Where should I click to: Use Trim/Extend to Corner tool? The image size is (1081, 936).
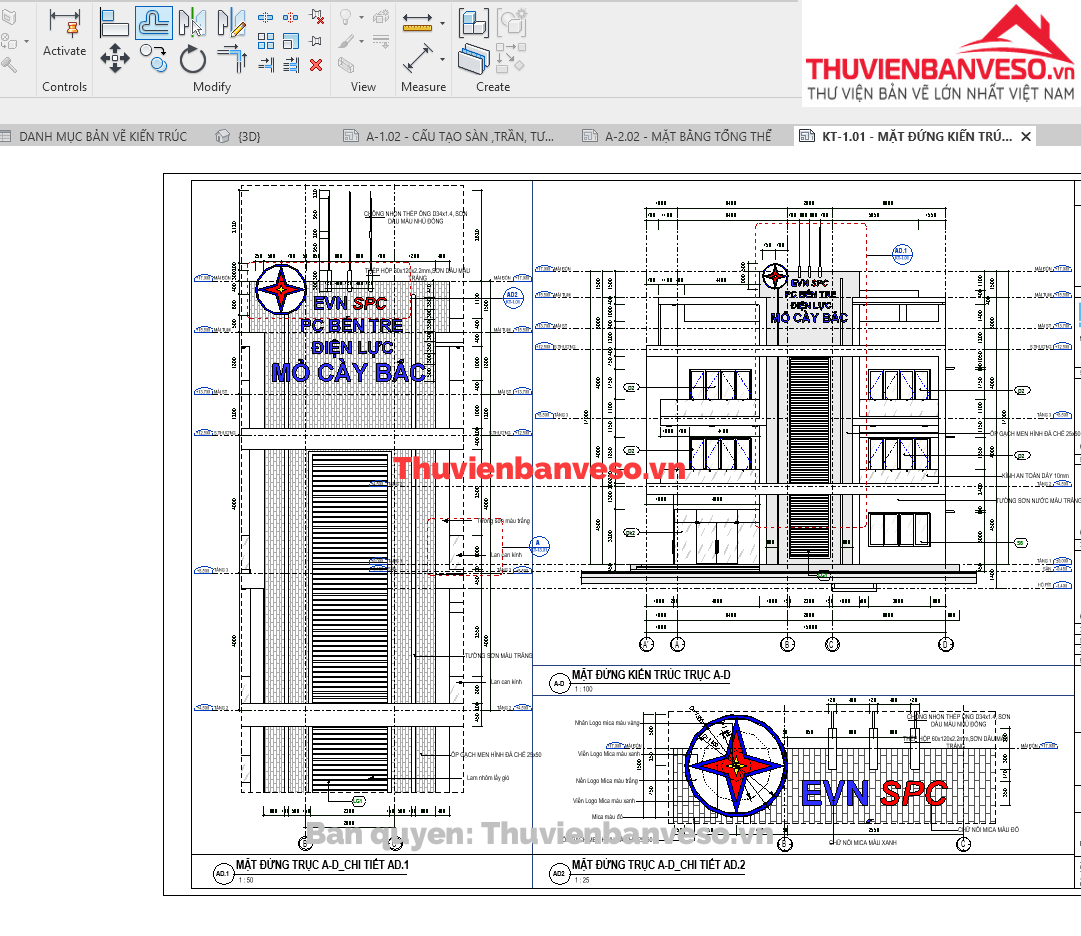231,59
